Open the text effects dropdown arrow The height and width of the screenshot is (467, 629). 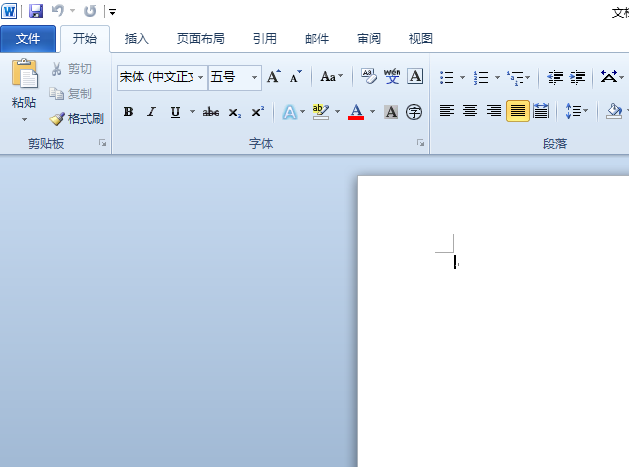[x=302, y=112]
